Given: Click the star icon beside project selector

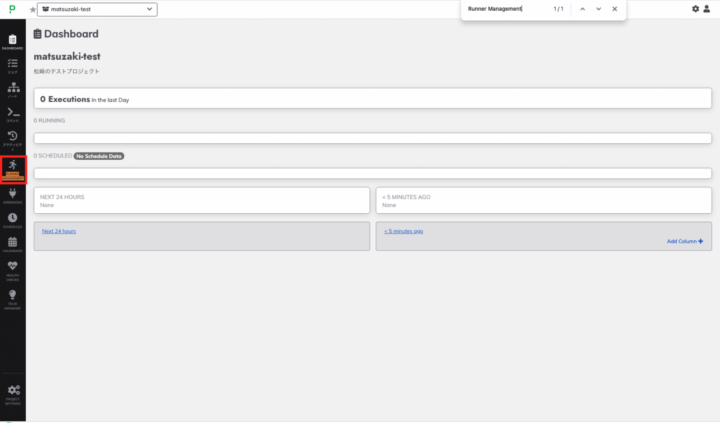Looking at the screenshot, I should tap(33, 9).
